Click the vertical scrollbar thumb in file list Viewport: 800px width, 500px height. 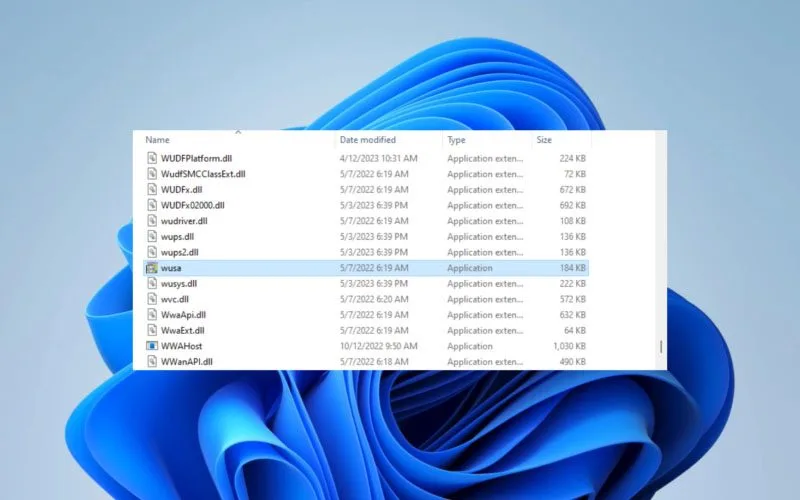point(661,347)
